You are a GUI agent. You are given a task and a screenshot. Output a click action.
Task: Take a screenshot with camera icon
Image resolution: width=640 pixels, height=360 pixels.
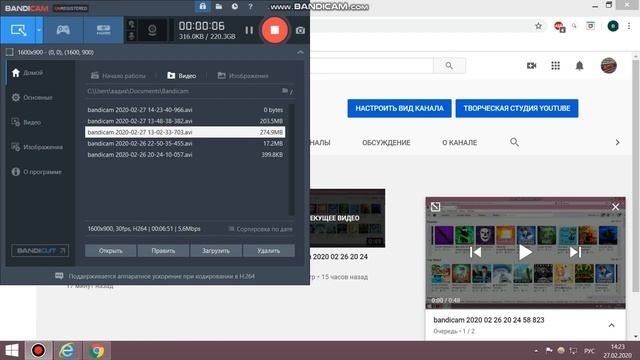pyautogui.click(x=300, y=30)
